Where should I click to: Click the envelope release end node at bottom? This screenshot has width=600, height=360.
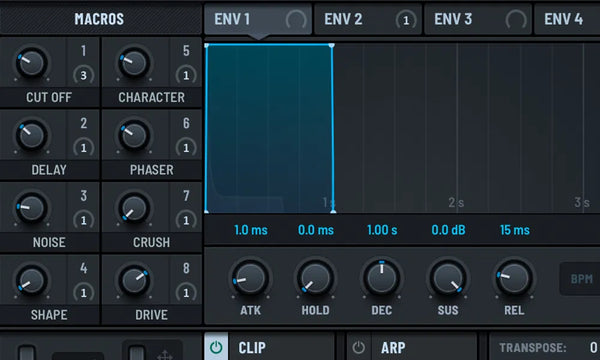pyautogui.click(x=333, y=211)
